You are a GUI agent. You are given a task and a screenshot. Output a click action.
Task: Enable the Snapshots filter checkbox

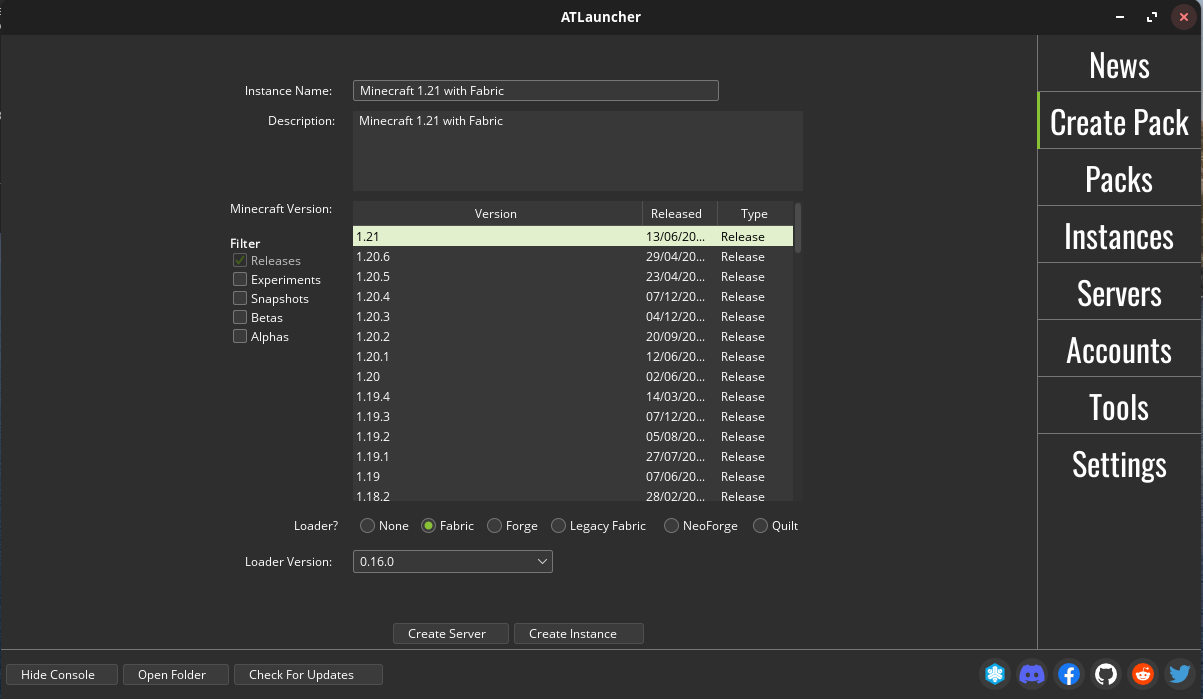[x=240, y=298]
